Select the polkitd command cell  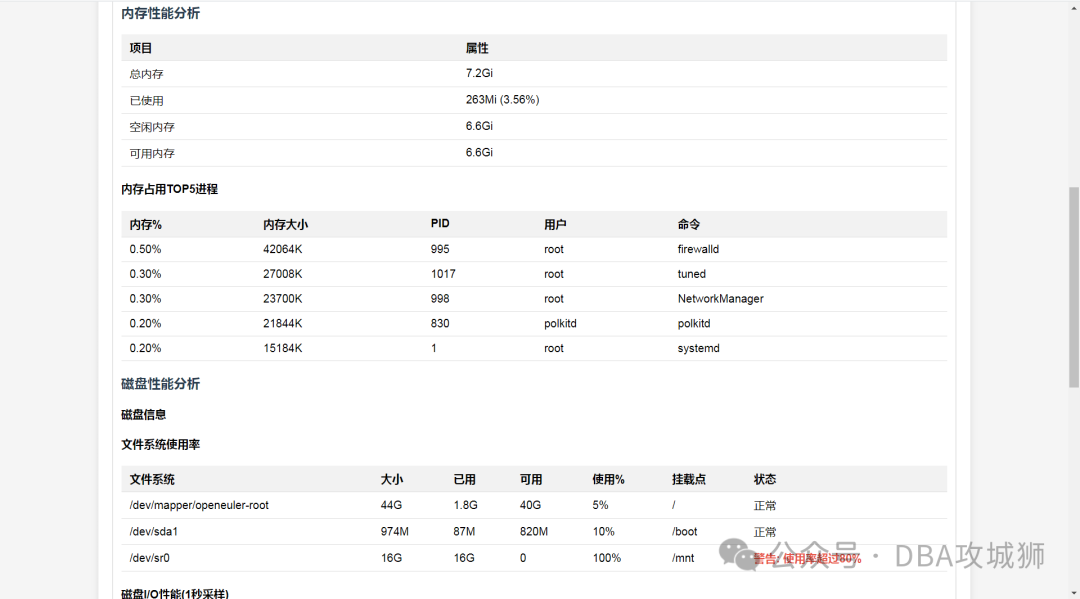(694, 324)
